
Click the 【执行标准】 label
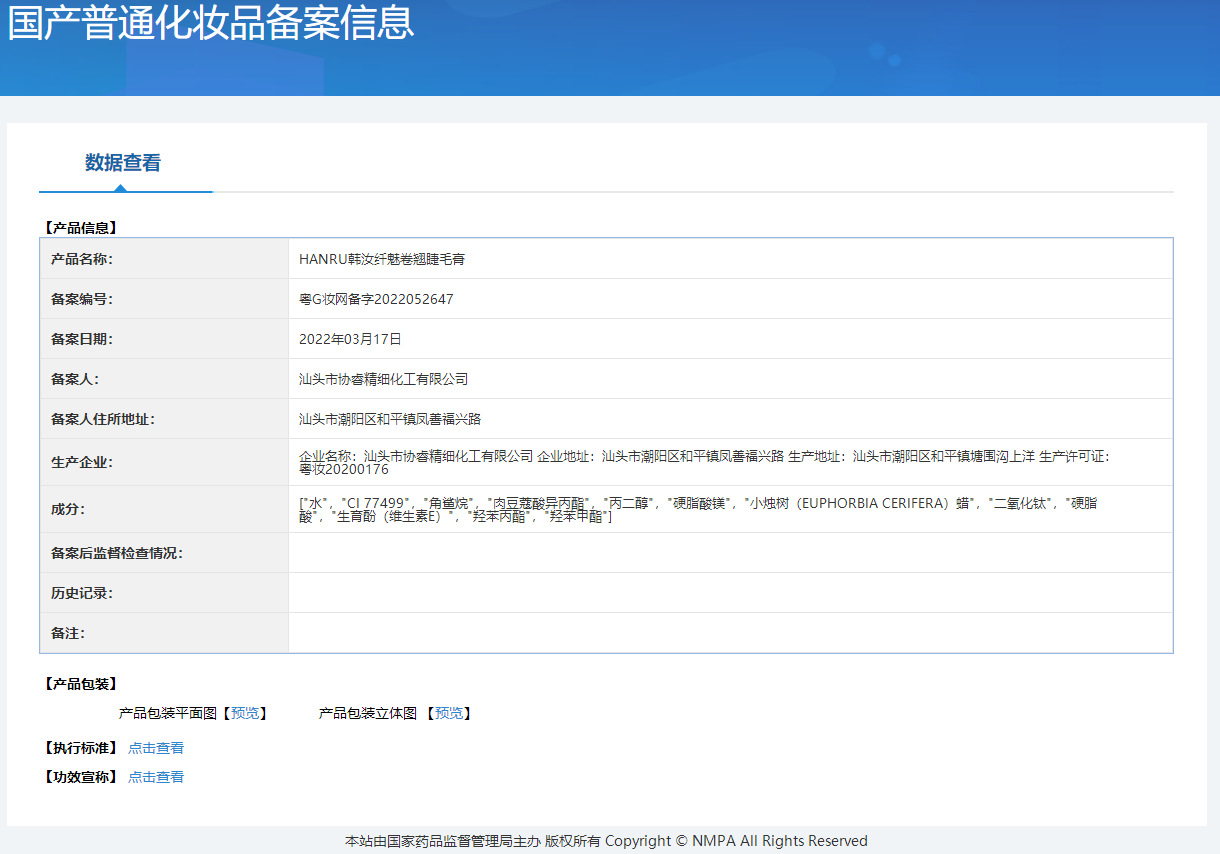[80, 748]
